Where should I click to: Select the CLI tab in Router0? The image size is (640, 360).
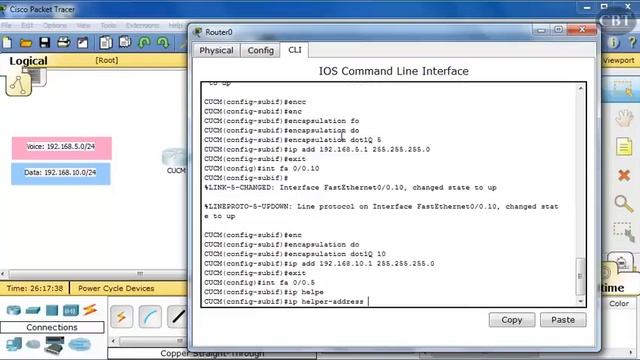click(295, 50)
